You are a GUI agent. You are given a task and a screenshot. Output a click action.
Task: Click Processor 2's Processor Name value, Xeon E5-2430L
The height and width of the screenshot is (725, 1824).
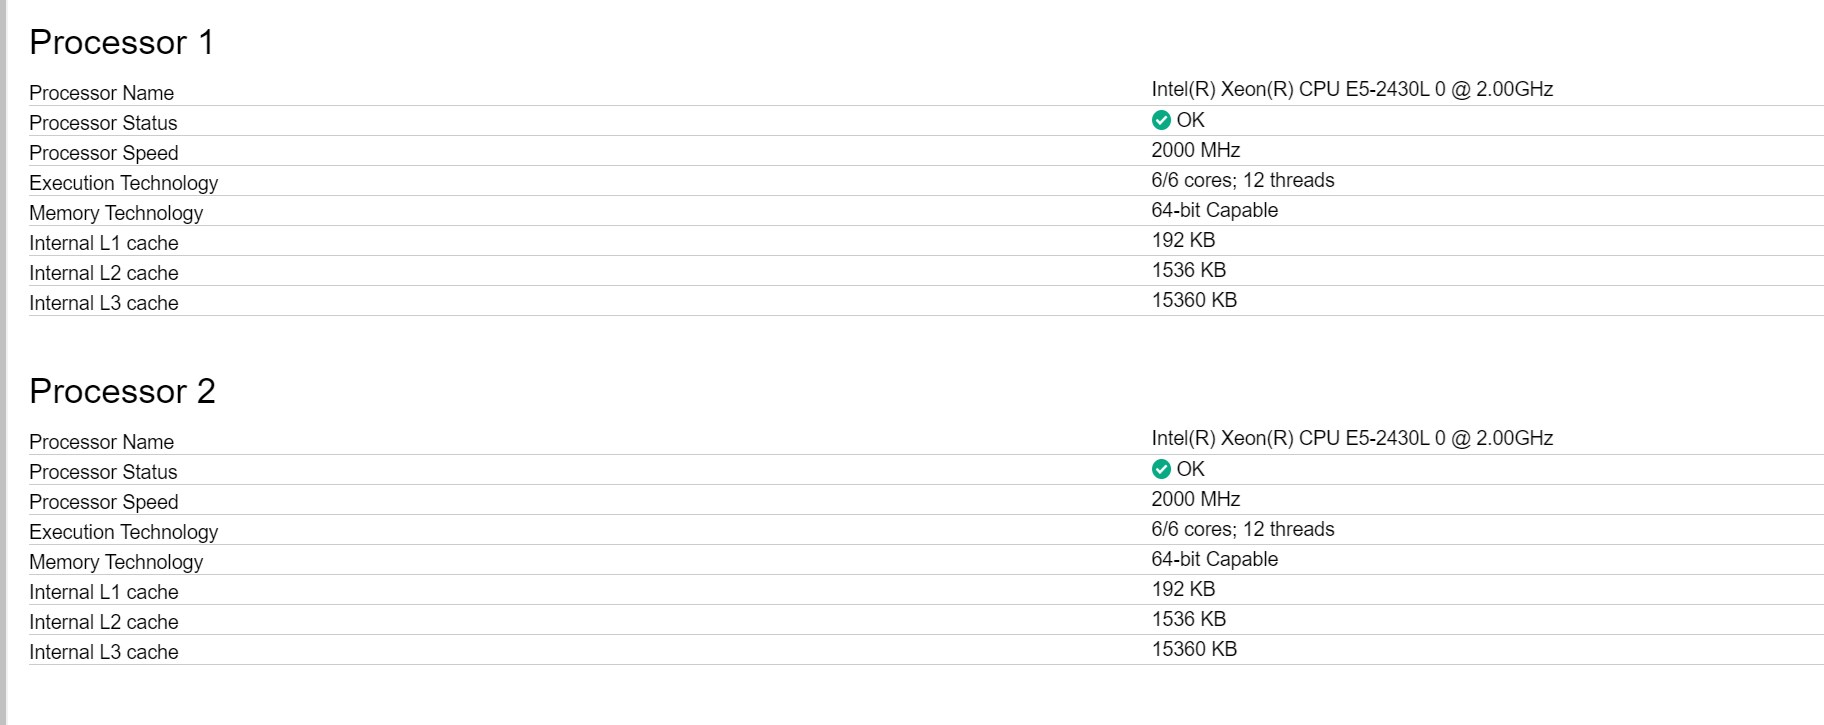1352,438
